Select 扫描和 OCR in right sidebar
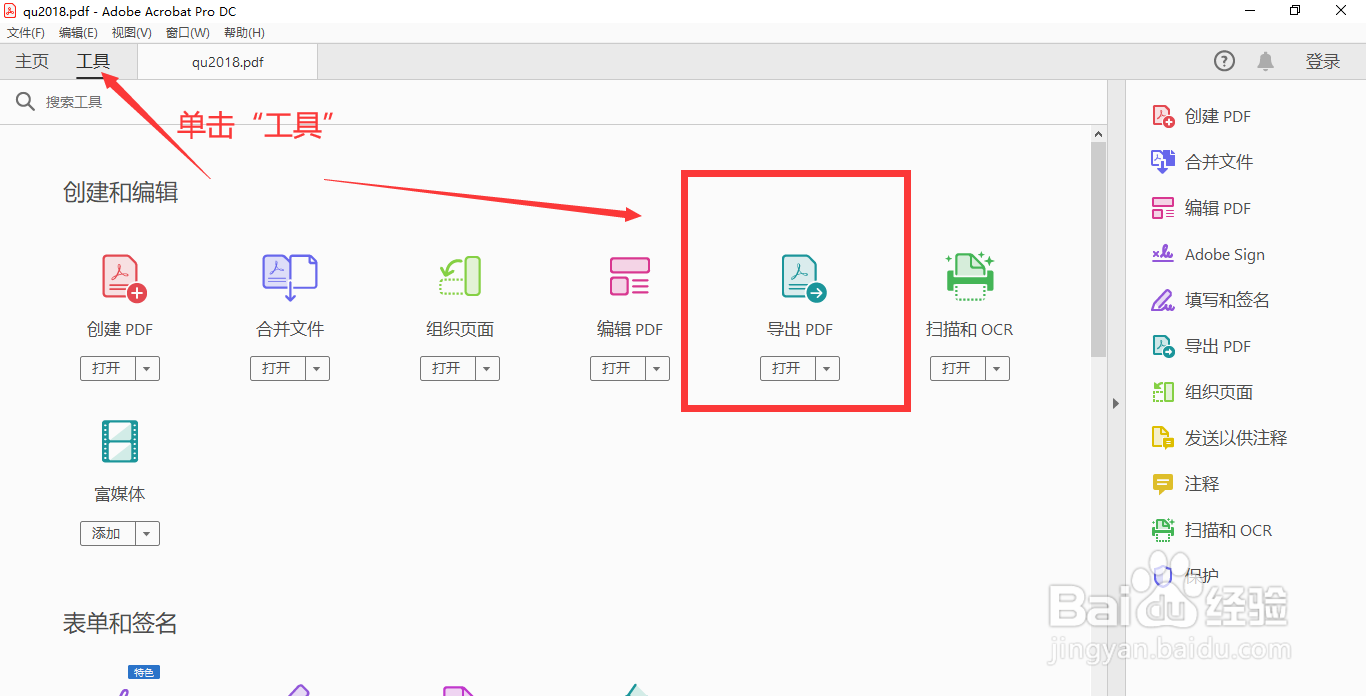 pos(1212,530)
